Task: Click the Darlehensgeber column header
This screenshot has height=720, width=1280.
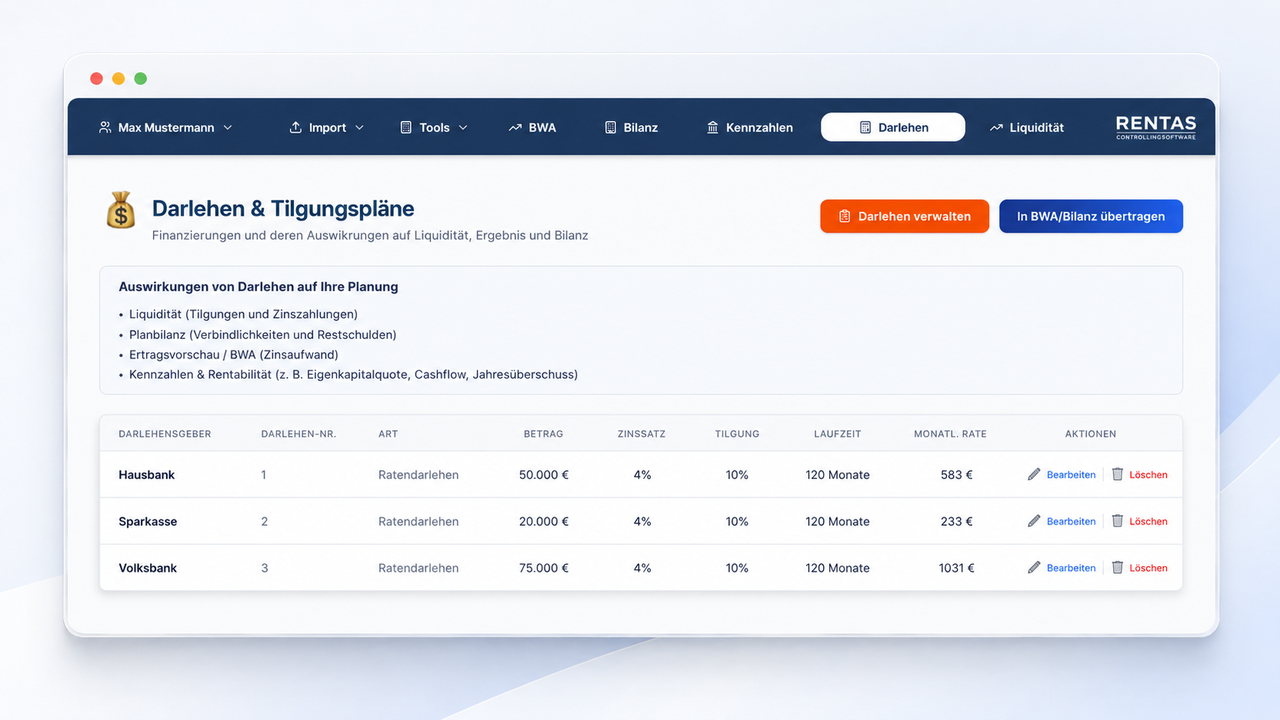Action: pos(165,434)
